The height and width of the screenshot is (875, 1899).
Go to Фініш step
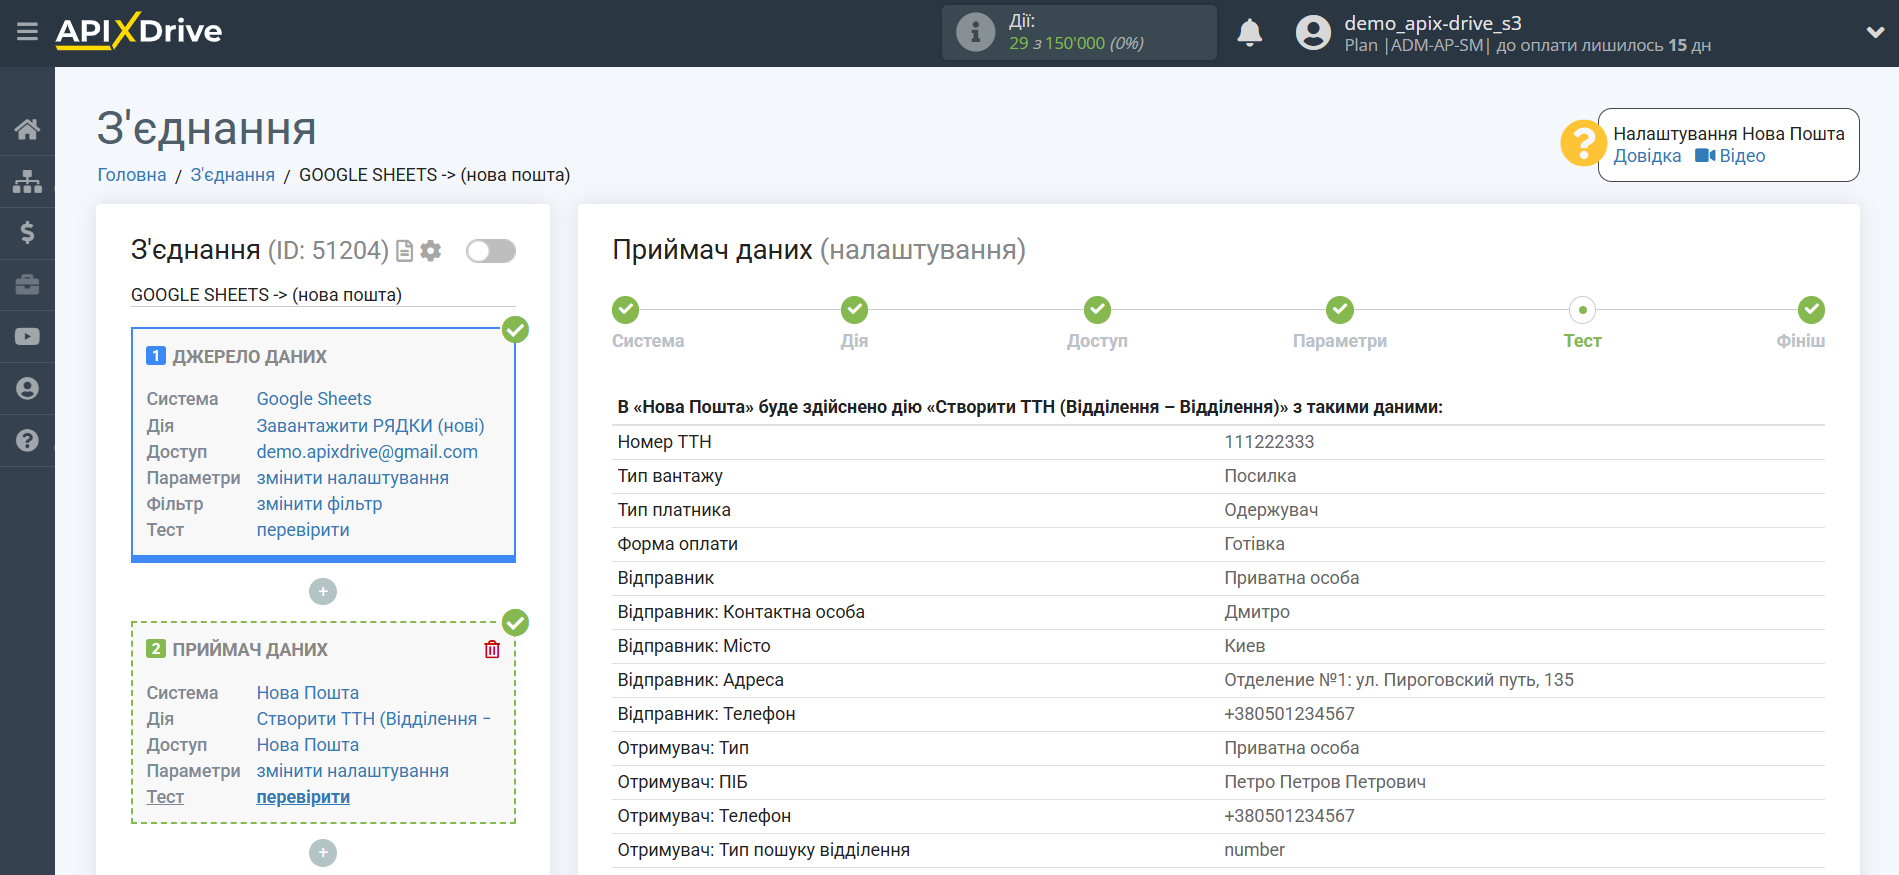(1811, 310)
